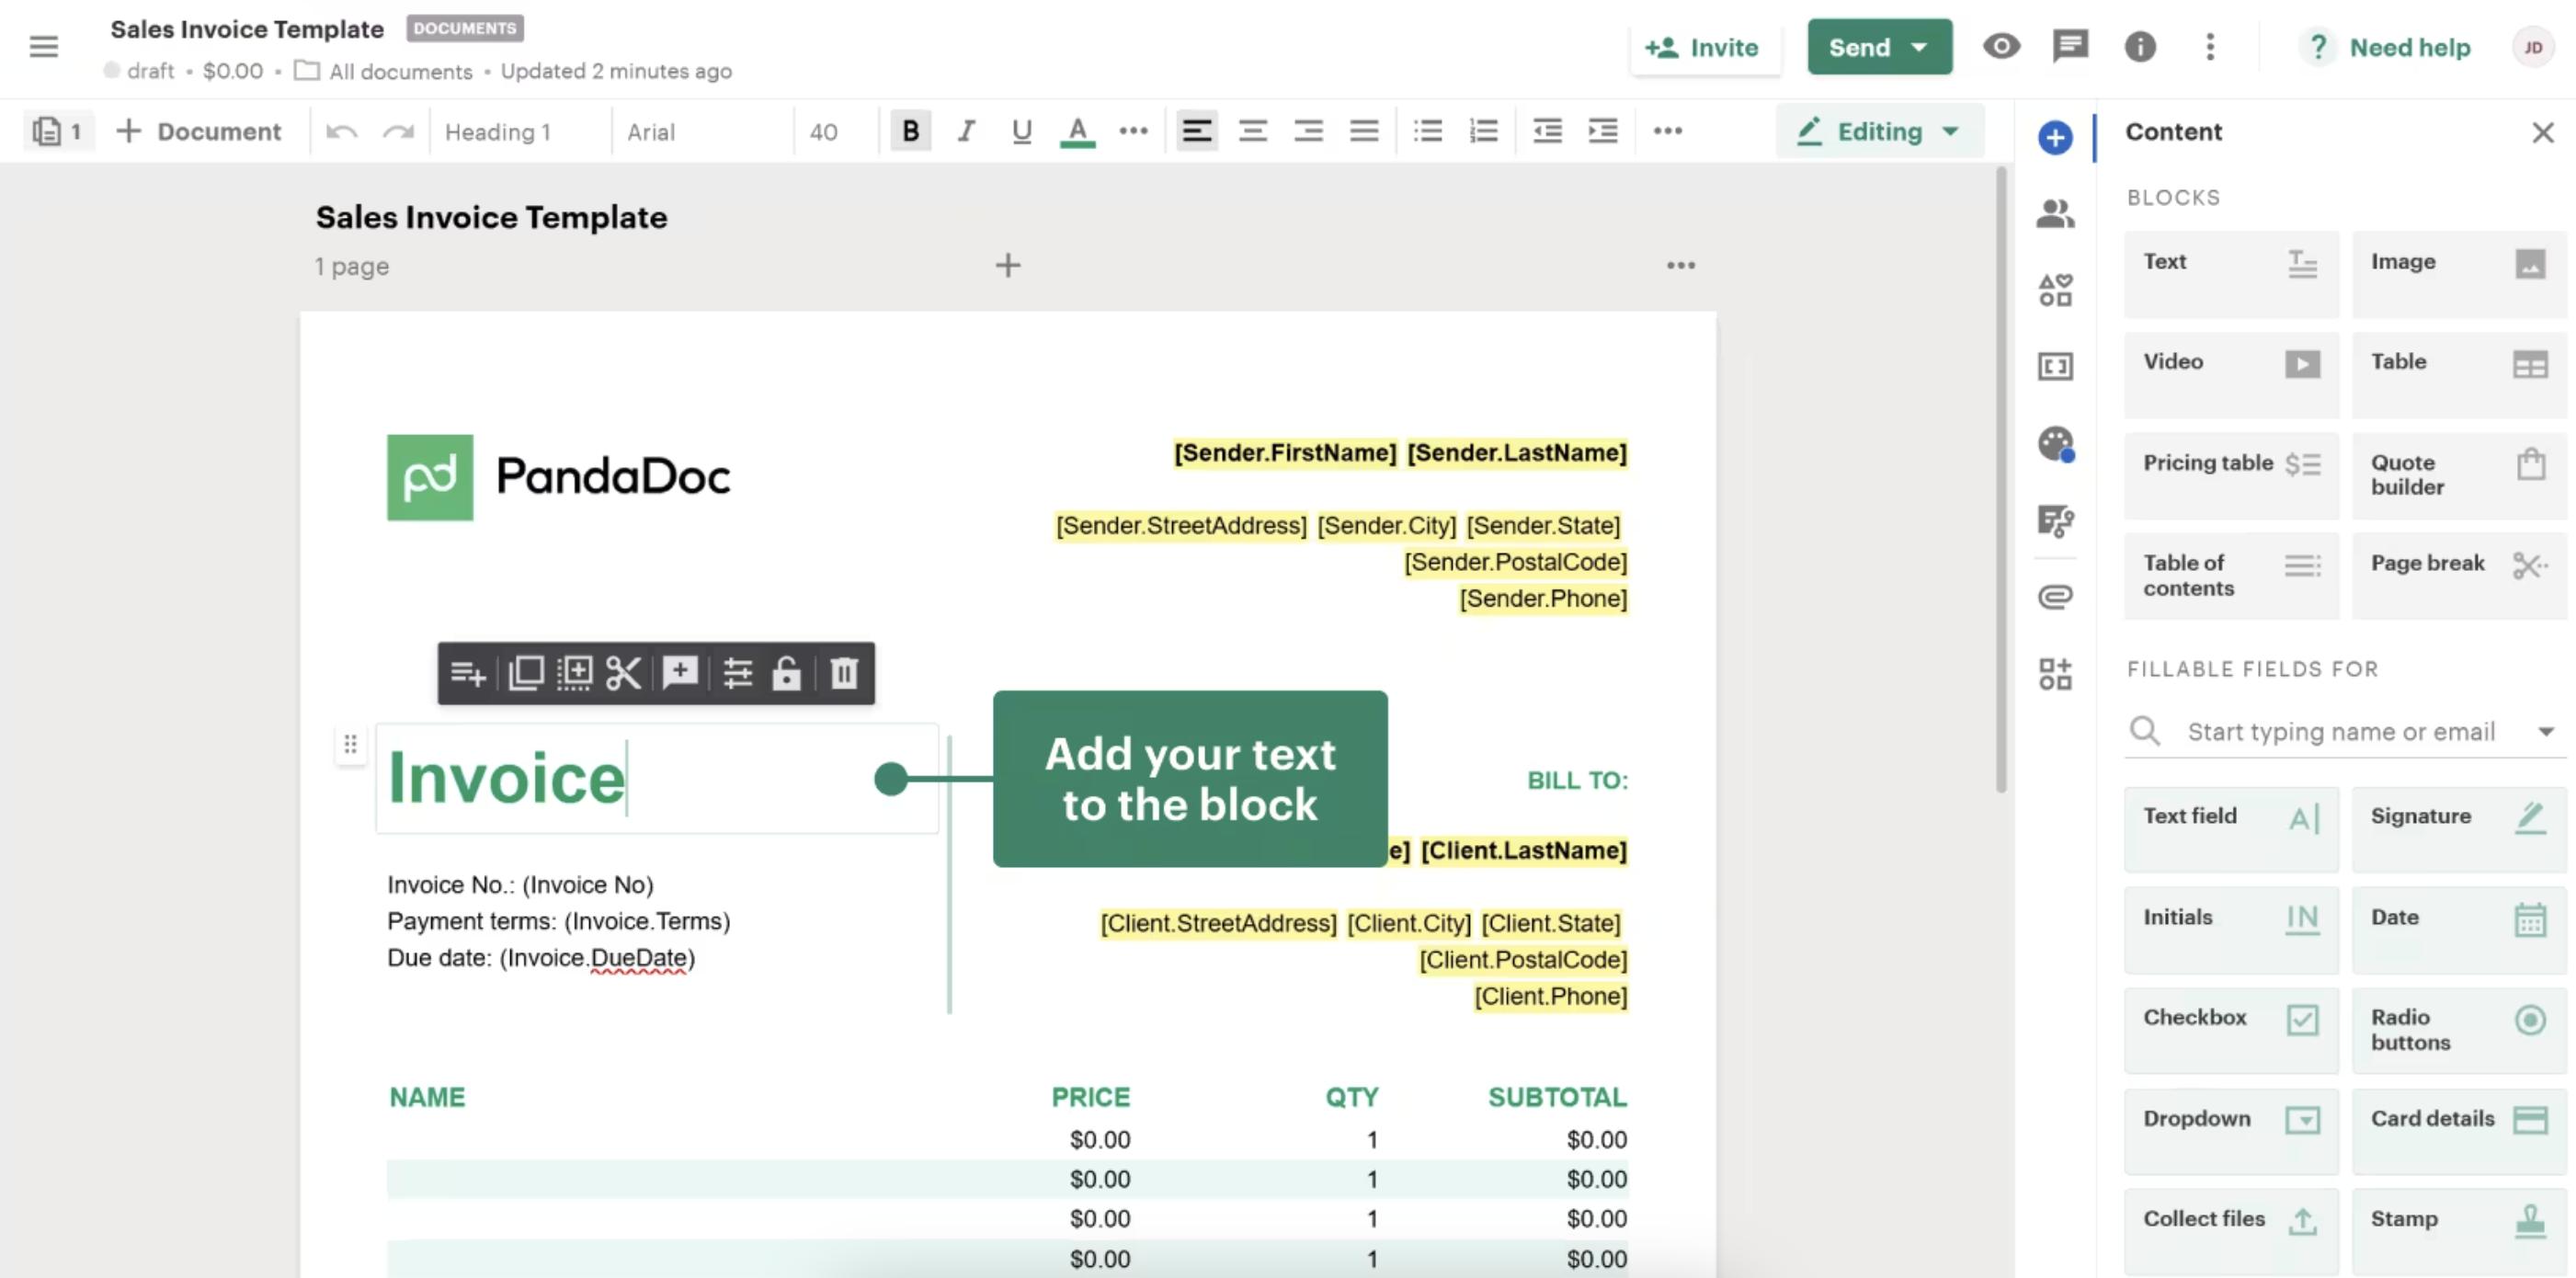
Task: Select the Pricing table block
Action: (x=2230, y=475)
